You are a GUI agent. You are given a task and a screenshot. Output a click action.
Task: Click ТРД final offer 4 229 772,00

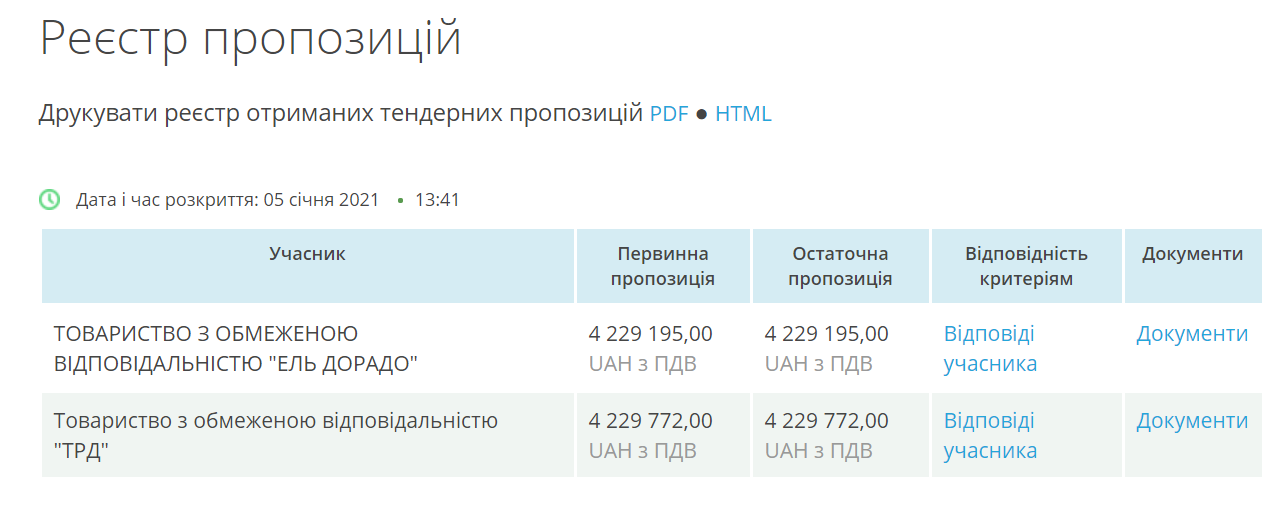(826, 421)
